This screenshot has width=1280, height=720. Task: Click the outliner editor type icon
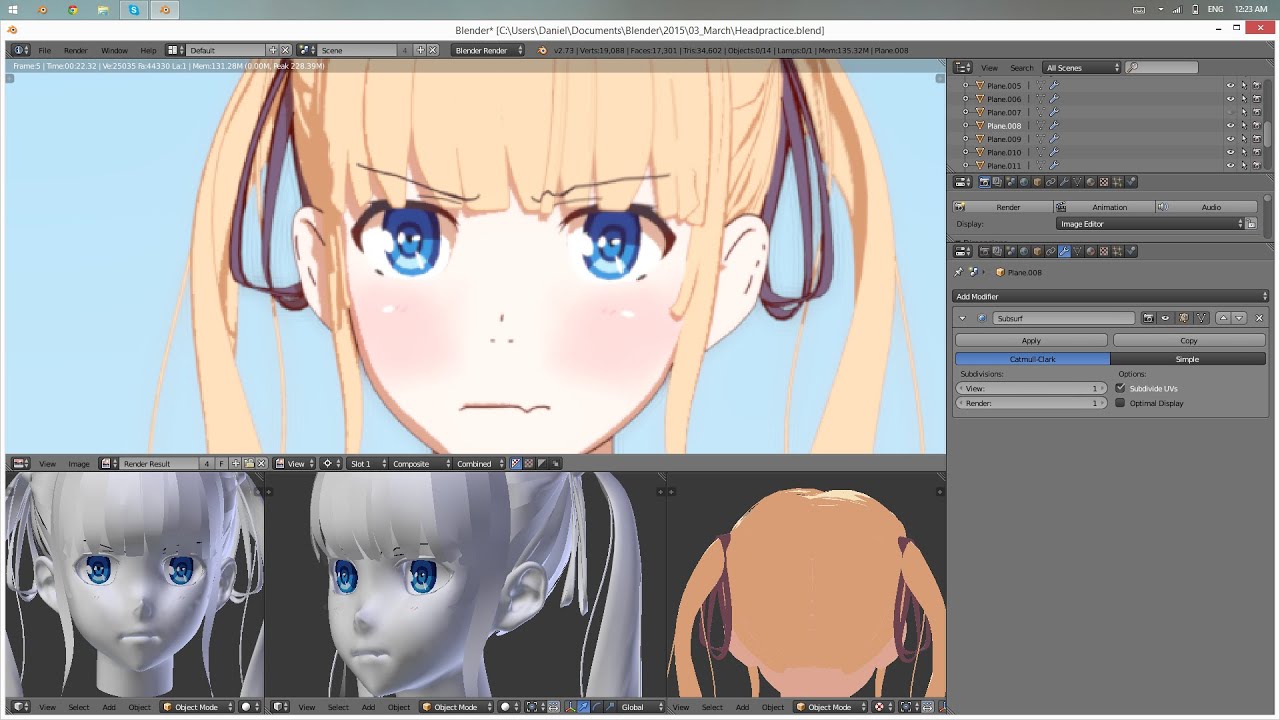[963, 67]
